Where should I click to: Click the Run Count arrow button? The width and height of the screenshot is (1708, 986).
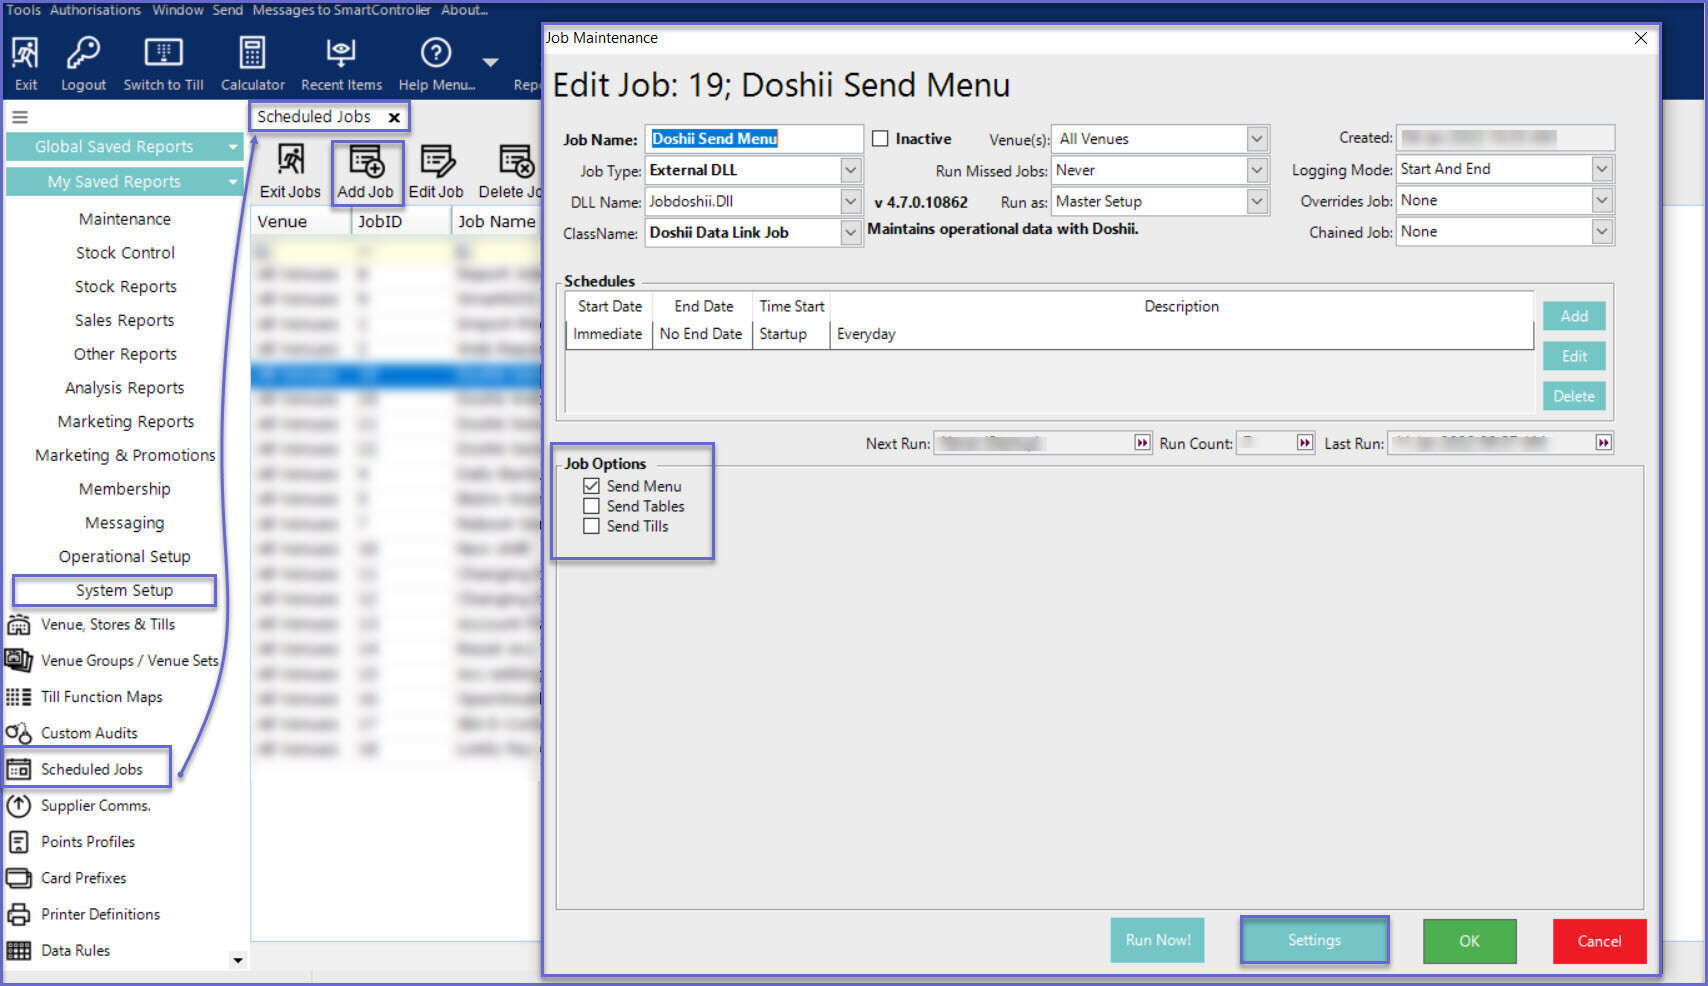pos(1305,443)
